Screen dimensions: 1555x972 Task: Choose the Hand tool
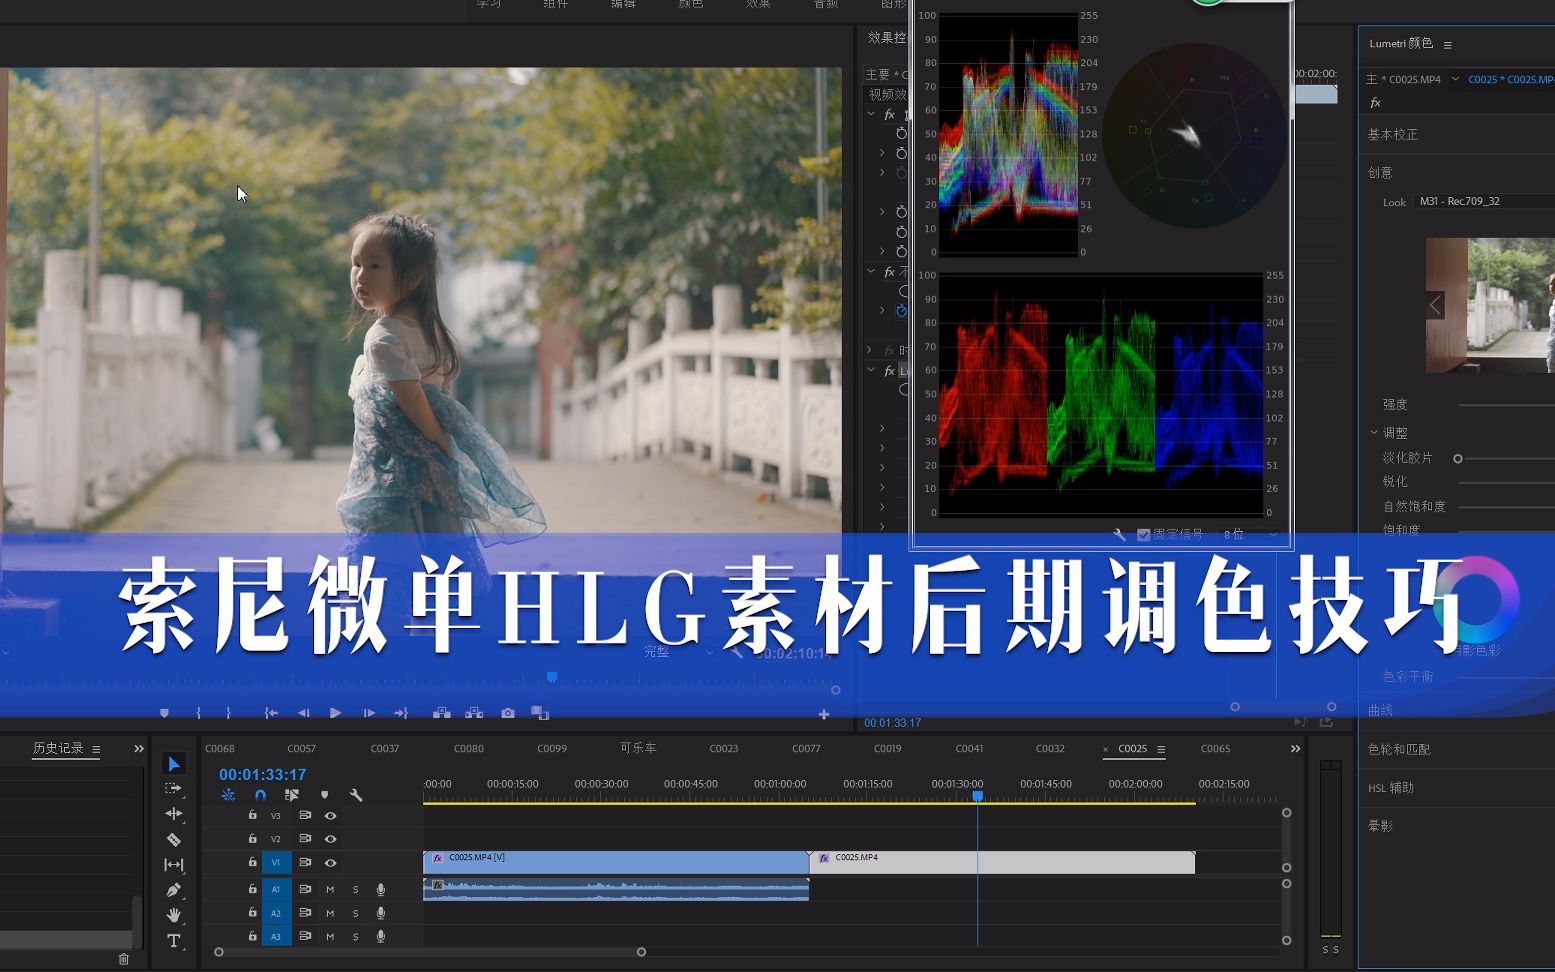click(174, 913)
